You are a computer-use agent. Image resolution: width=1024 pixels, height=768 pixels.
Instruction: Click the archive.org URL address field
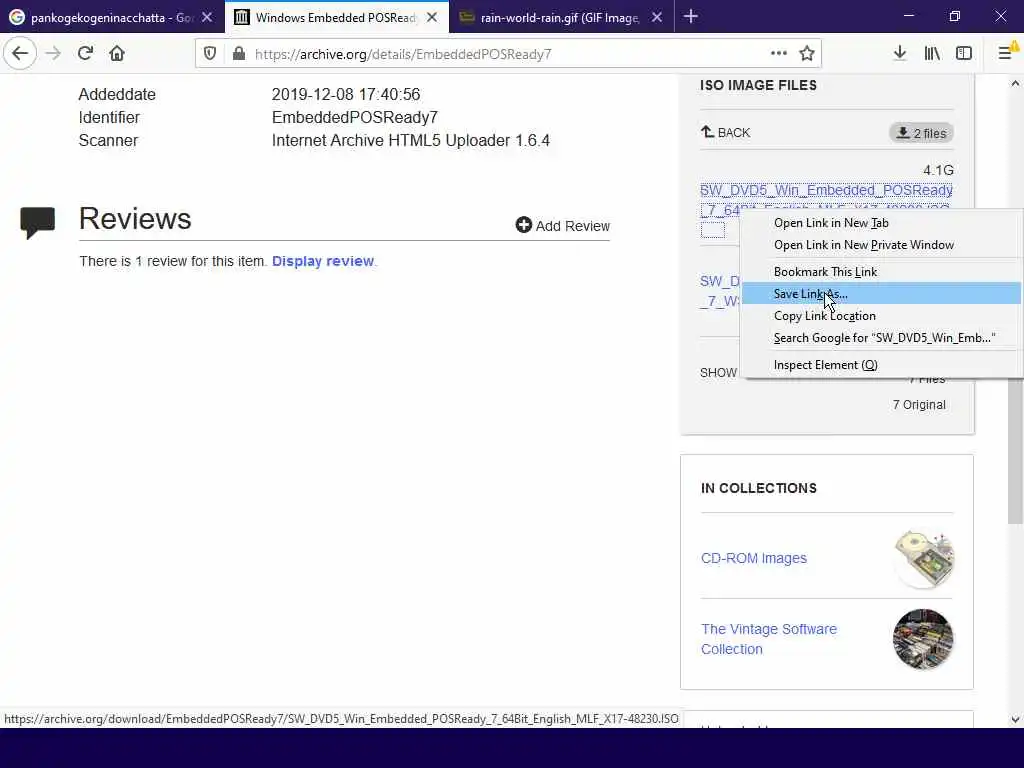point(509,54)
